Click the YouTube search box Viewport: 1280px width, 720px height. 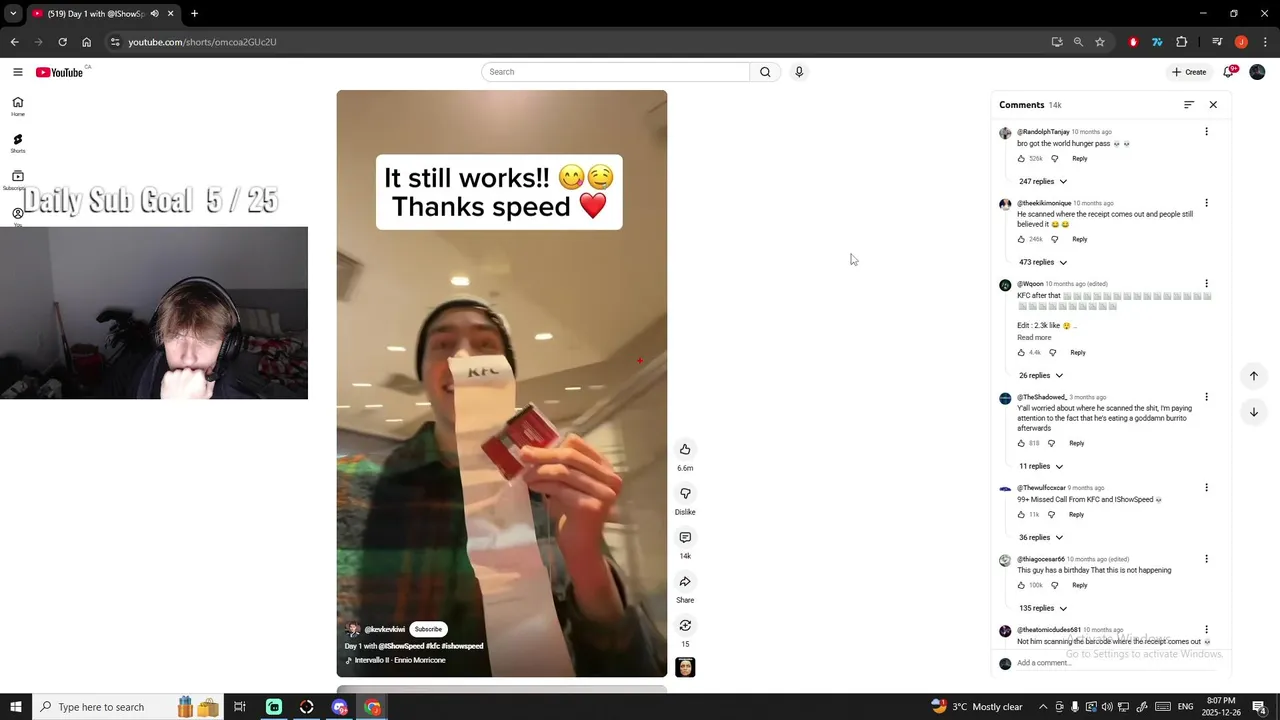point(615,72)
